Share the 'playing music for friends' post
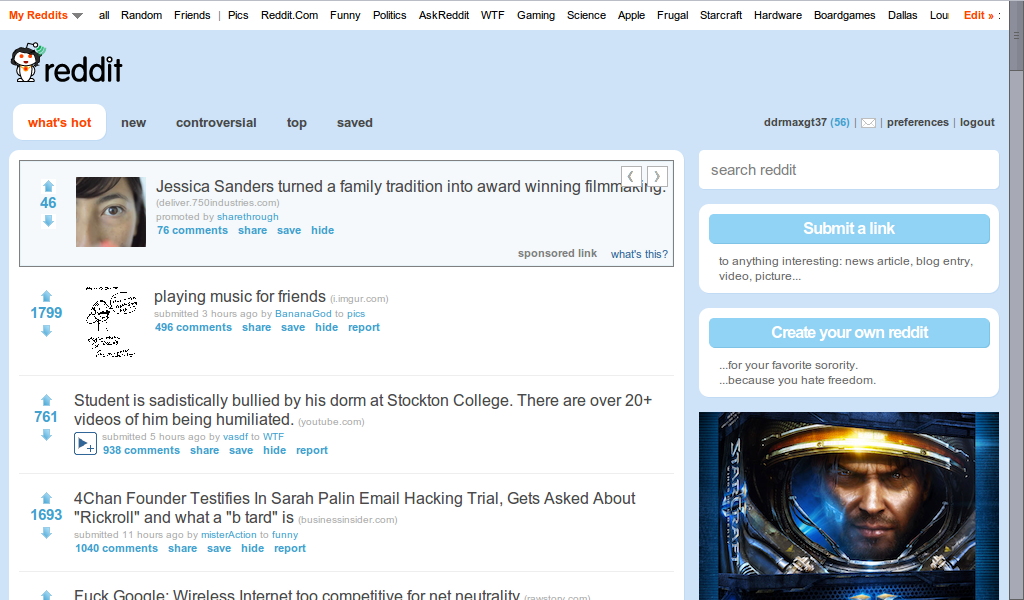This screenshot has height=600, width=1024. coord(256,327)
